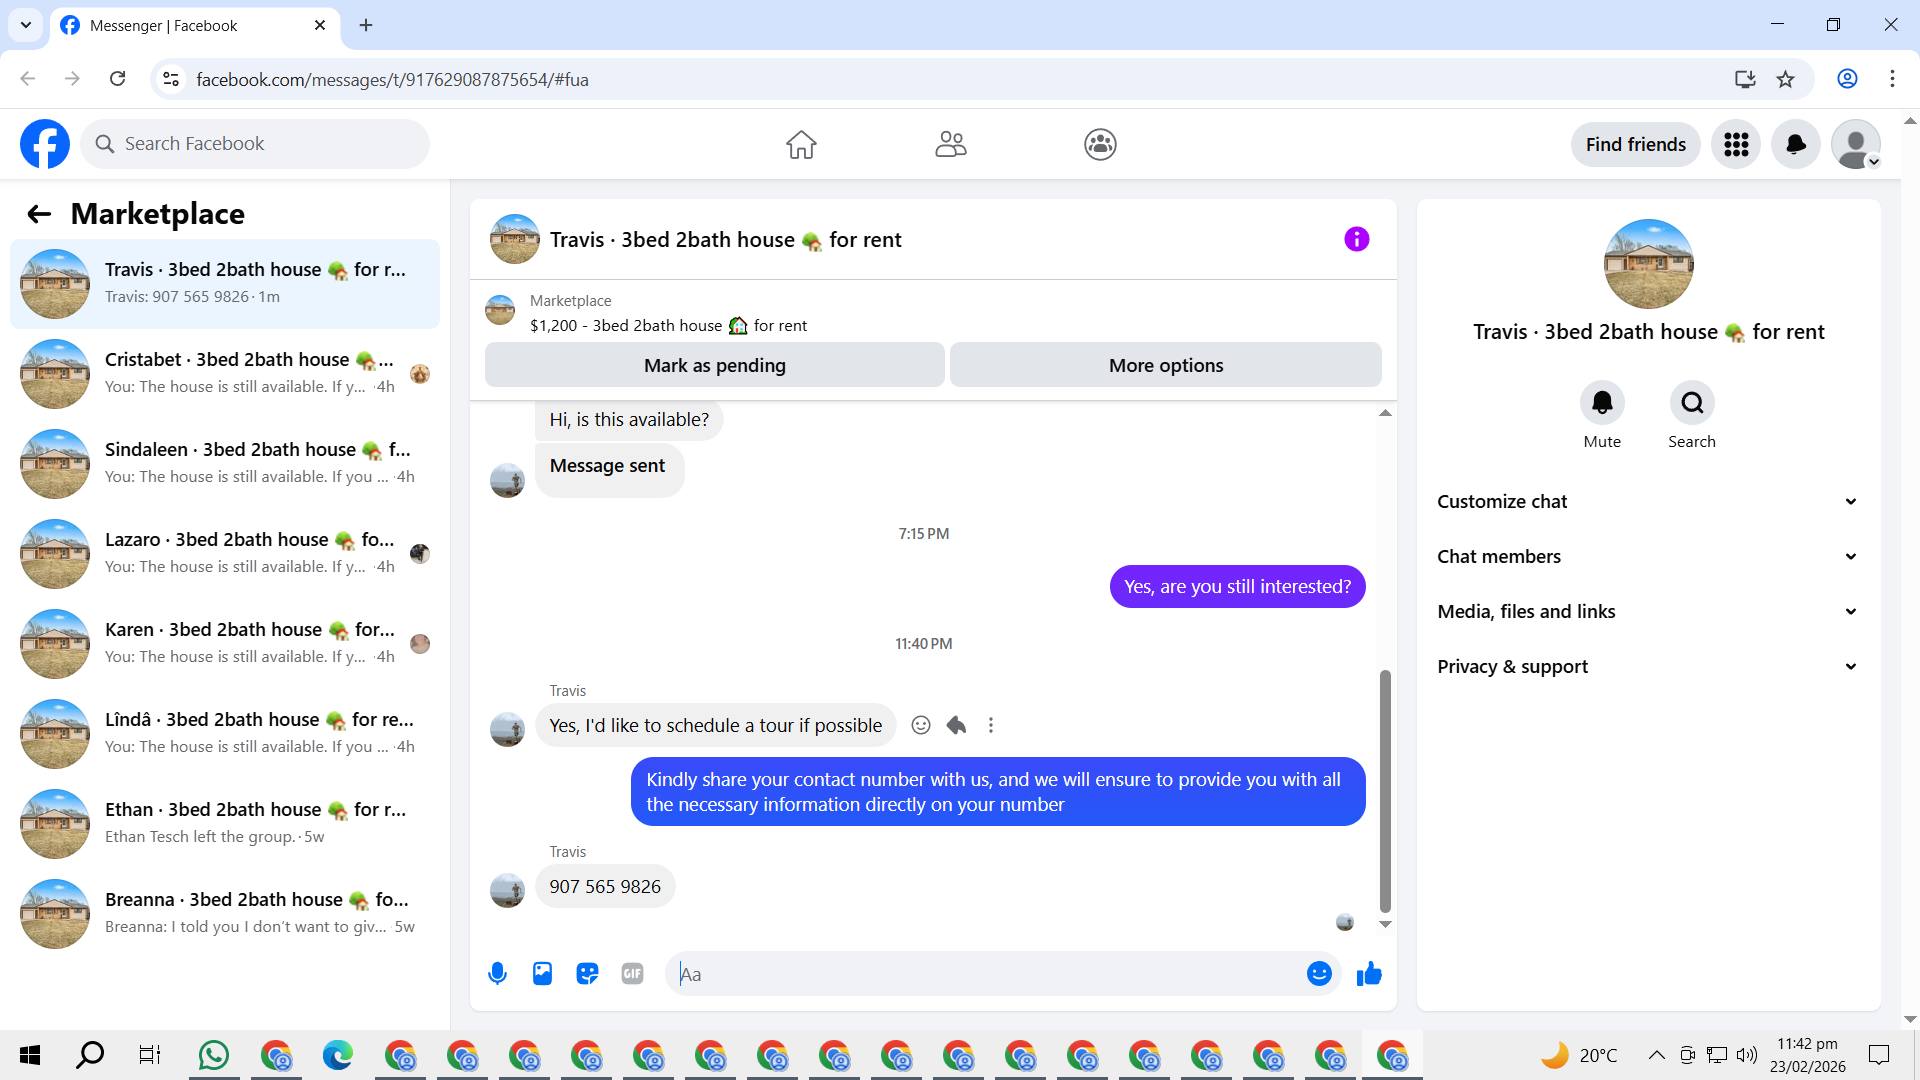Click the voice clip microphone icon

click(497, 973)
